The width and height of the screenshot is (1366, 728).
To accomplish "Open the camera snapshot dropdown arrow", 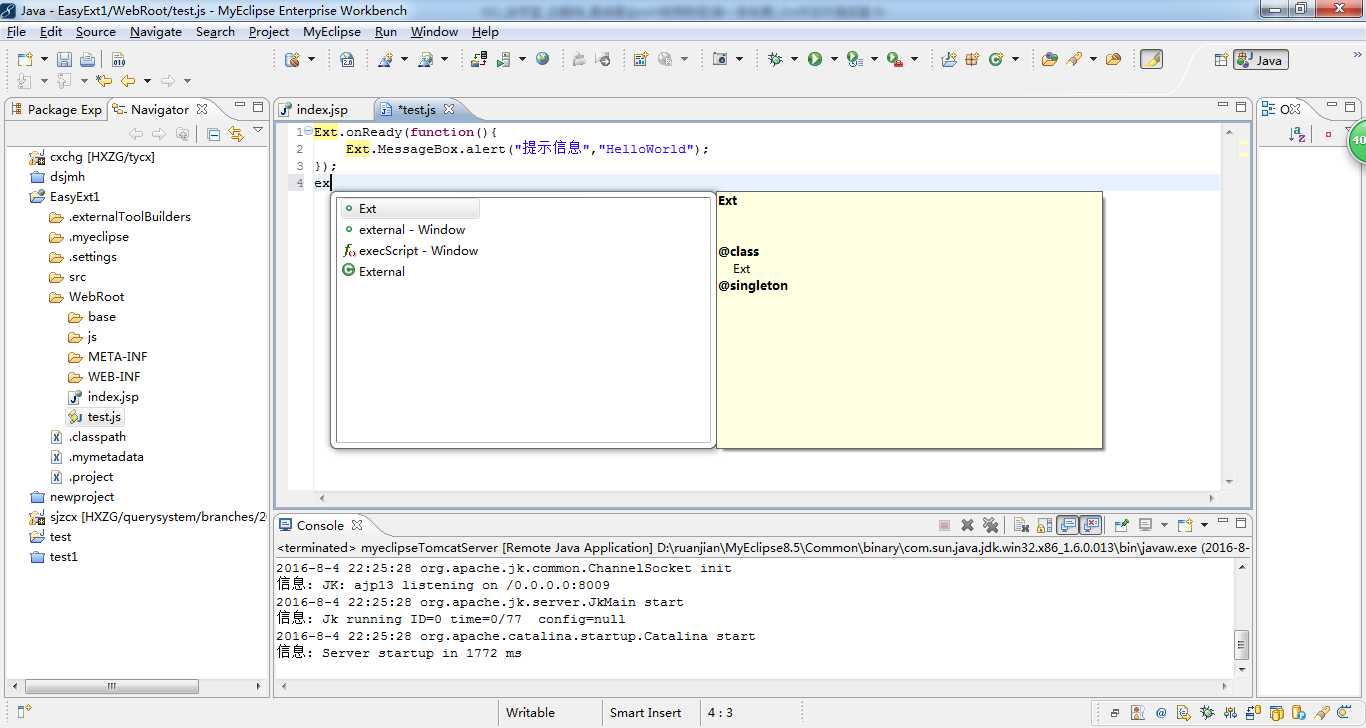I will (739, 60).
